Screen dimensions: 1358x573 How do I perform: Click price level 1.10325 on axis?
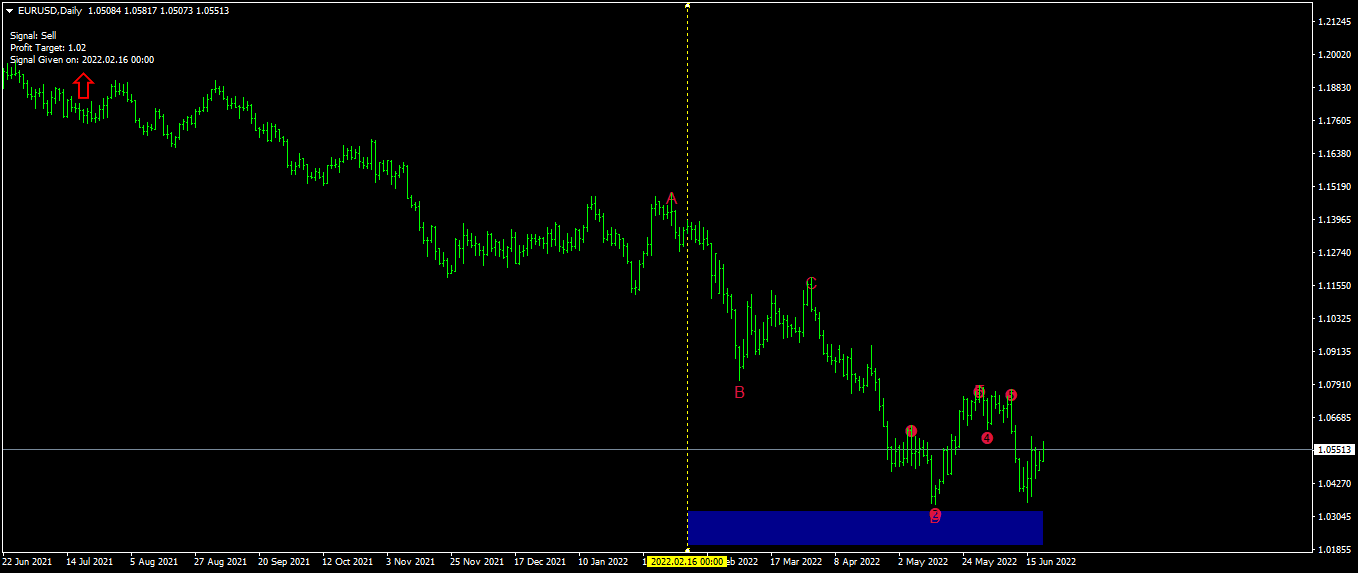1335,319
